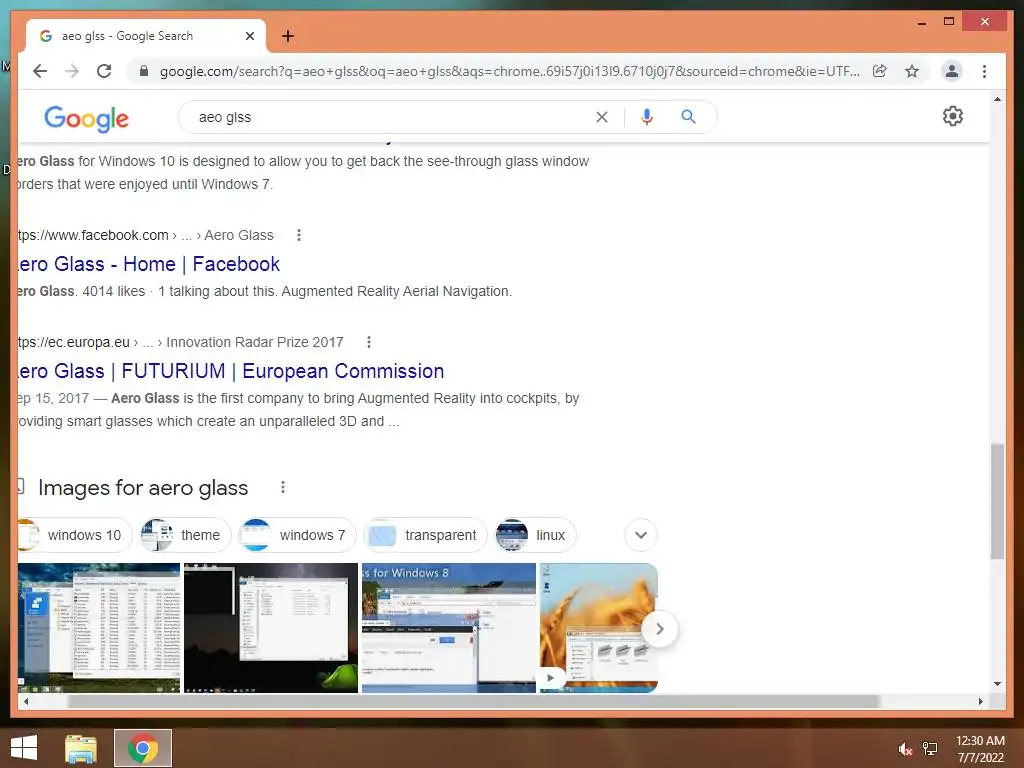Bookmark this page with the star icon
The height and width of the screenshot is (768, 1024).
(912, 71)
